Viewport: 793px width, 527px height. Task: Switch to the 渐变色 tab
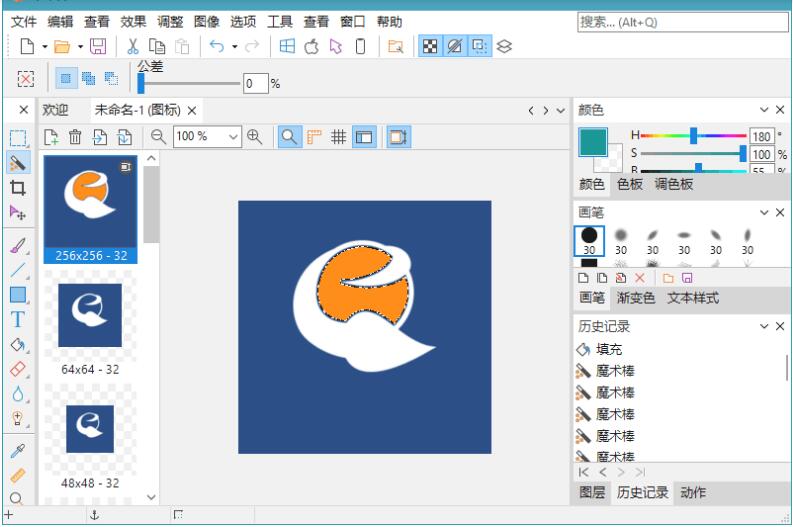(636, 298)
